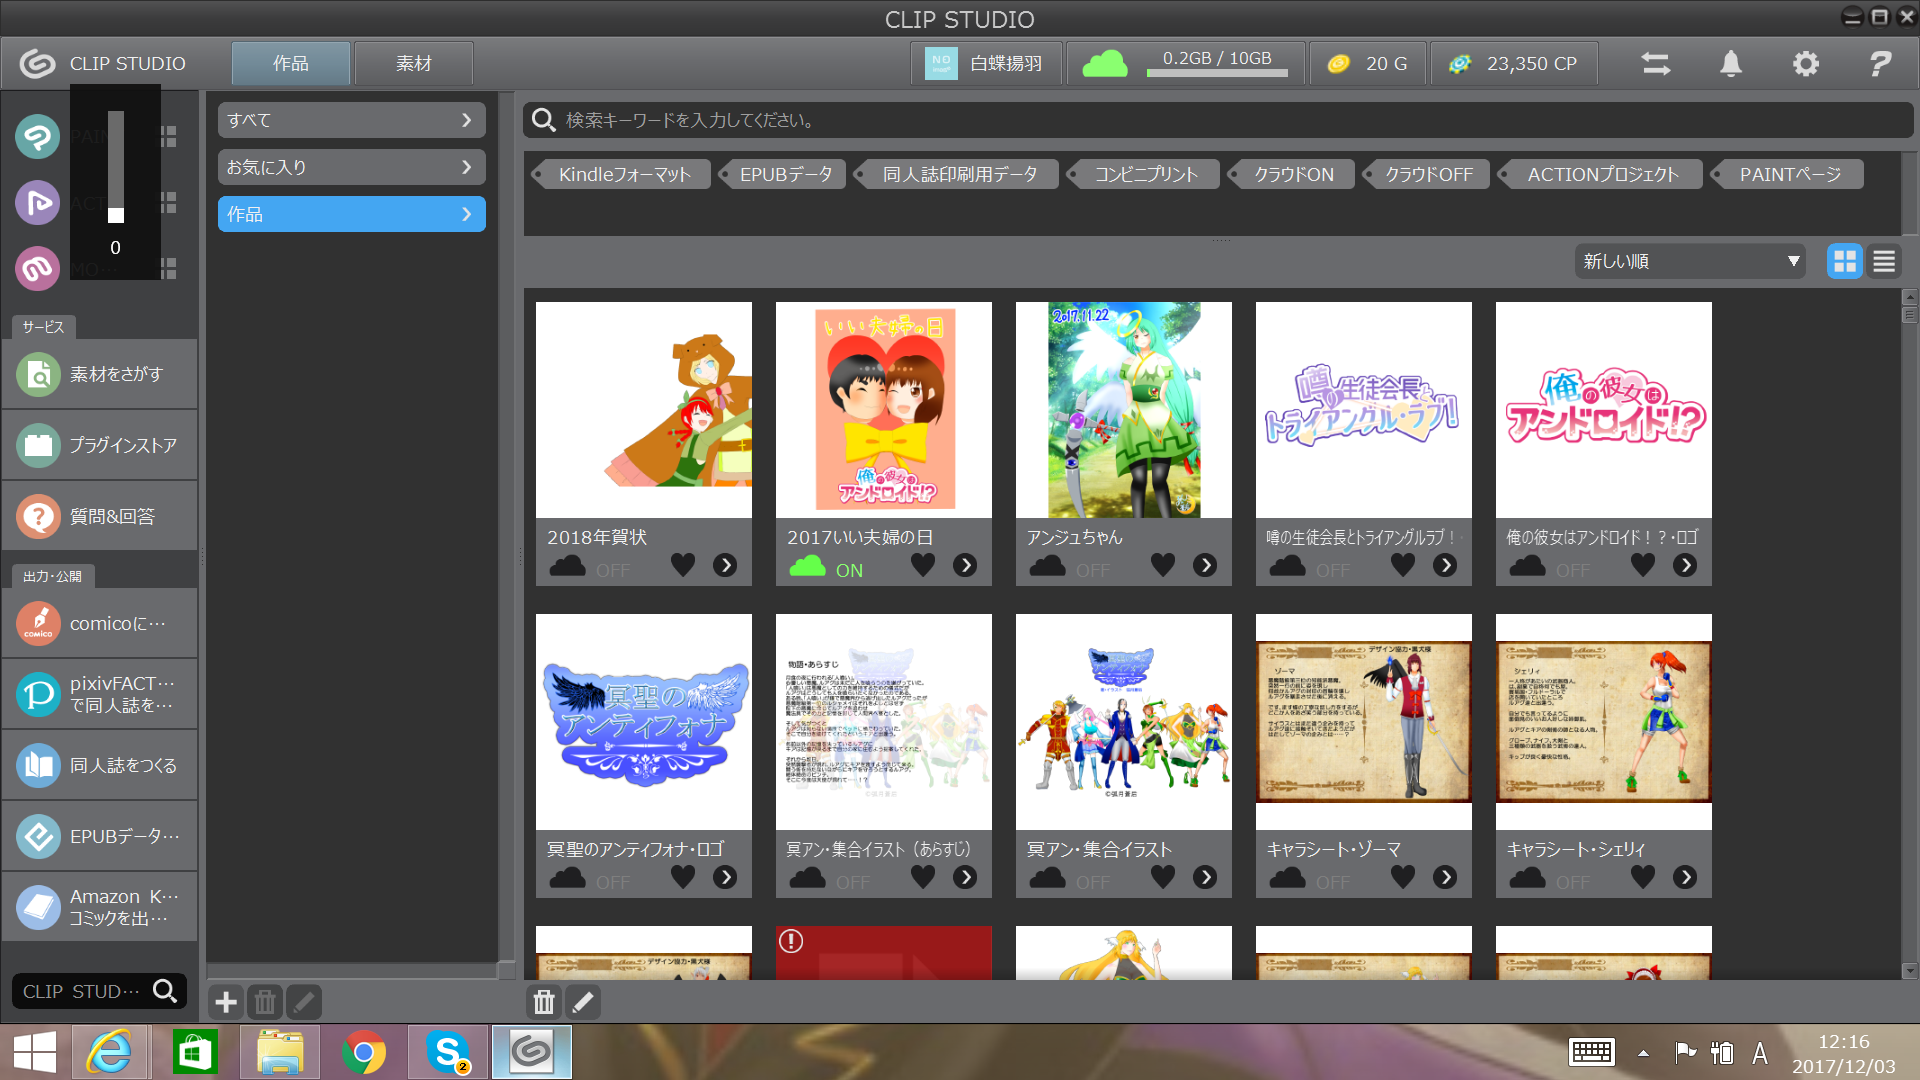Open help via the question mark icon
The image size is (1920, 1080).
coord(1880,64)
